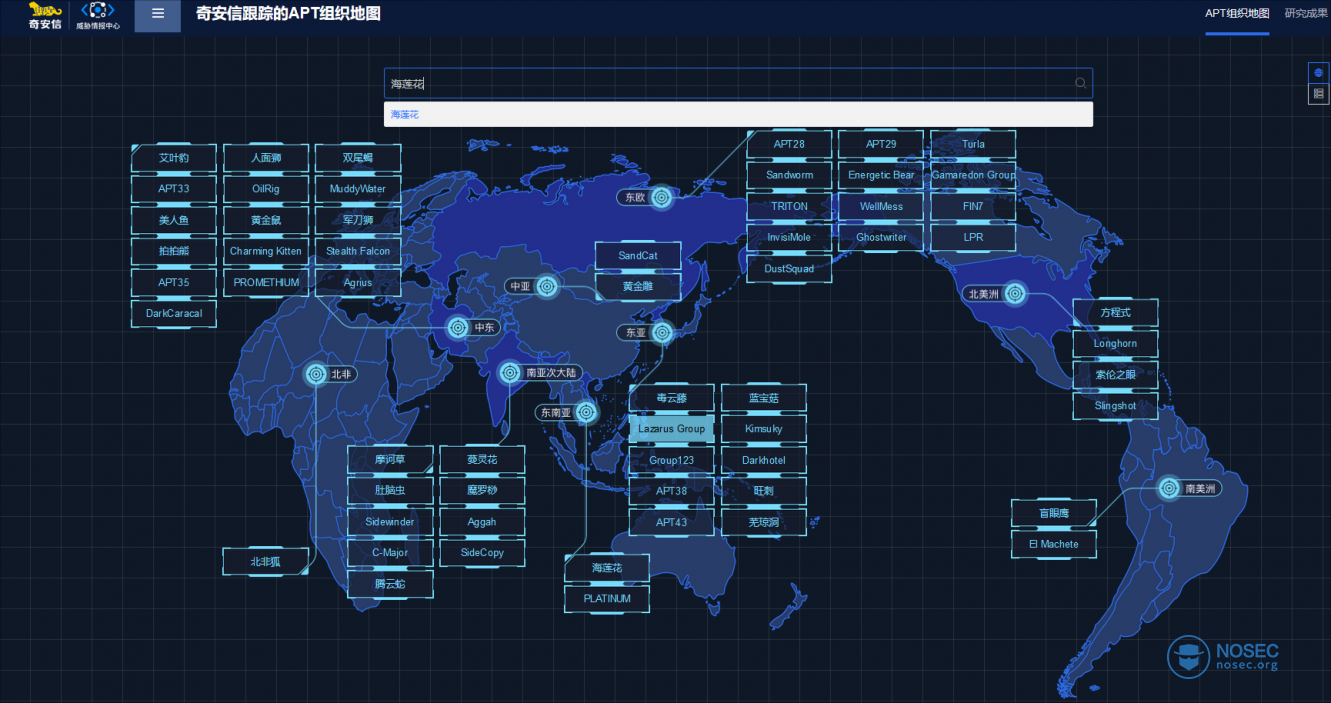The image size is (1331, 703).
Task: Select the 黄金雕 group card
Action: click(637, 287)
